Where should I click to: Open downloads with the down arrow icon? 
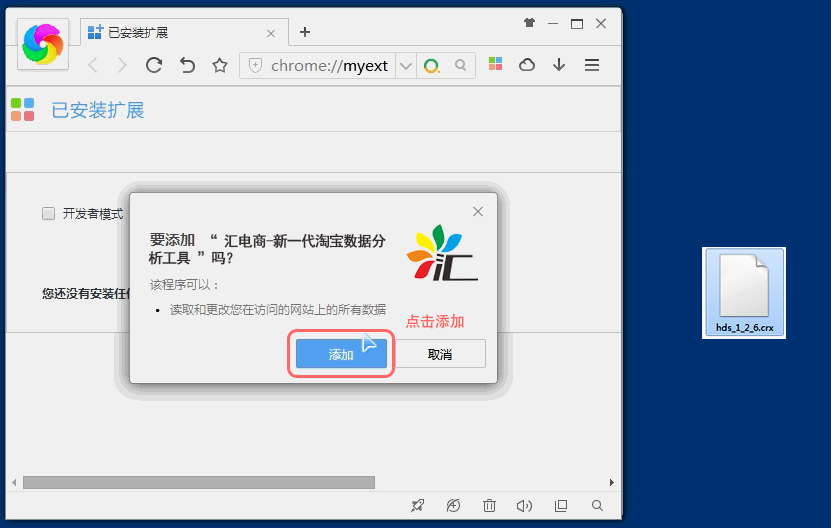click(x=559, y=65)
